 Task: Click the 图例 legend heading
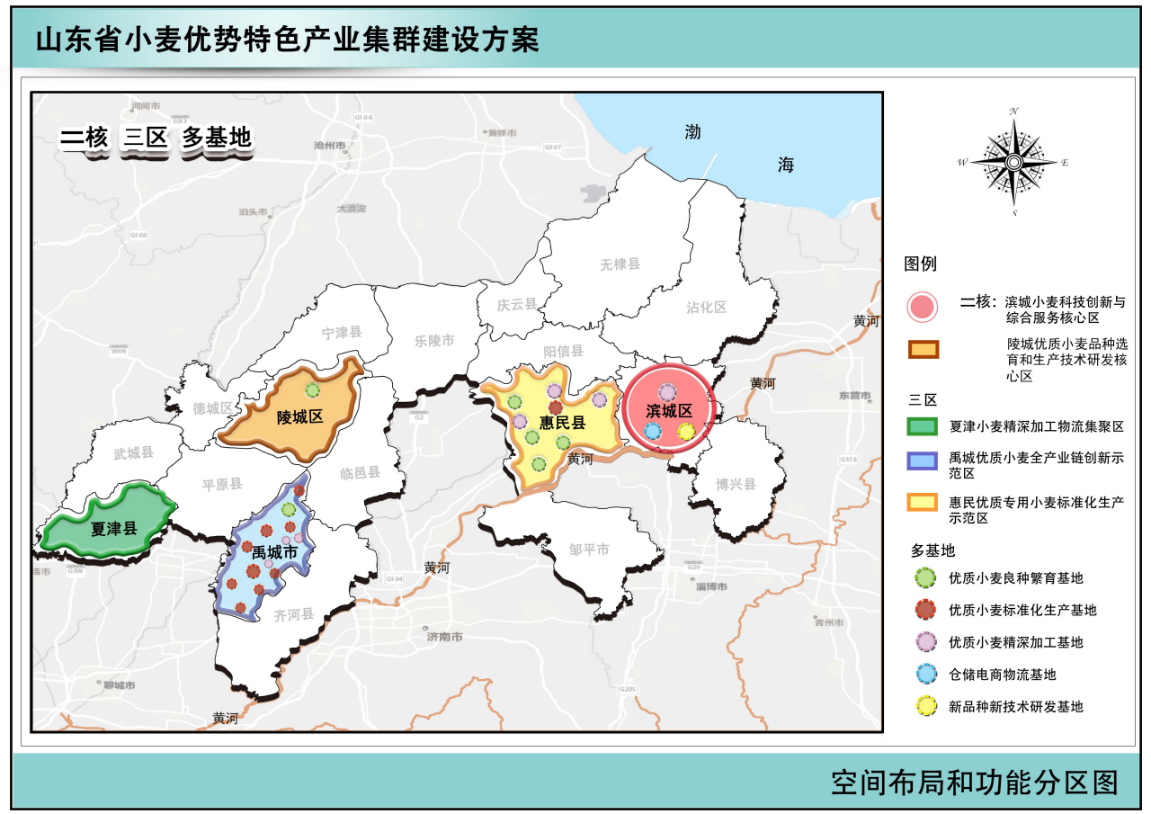(x=920, y=264)
